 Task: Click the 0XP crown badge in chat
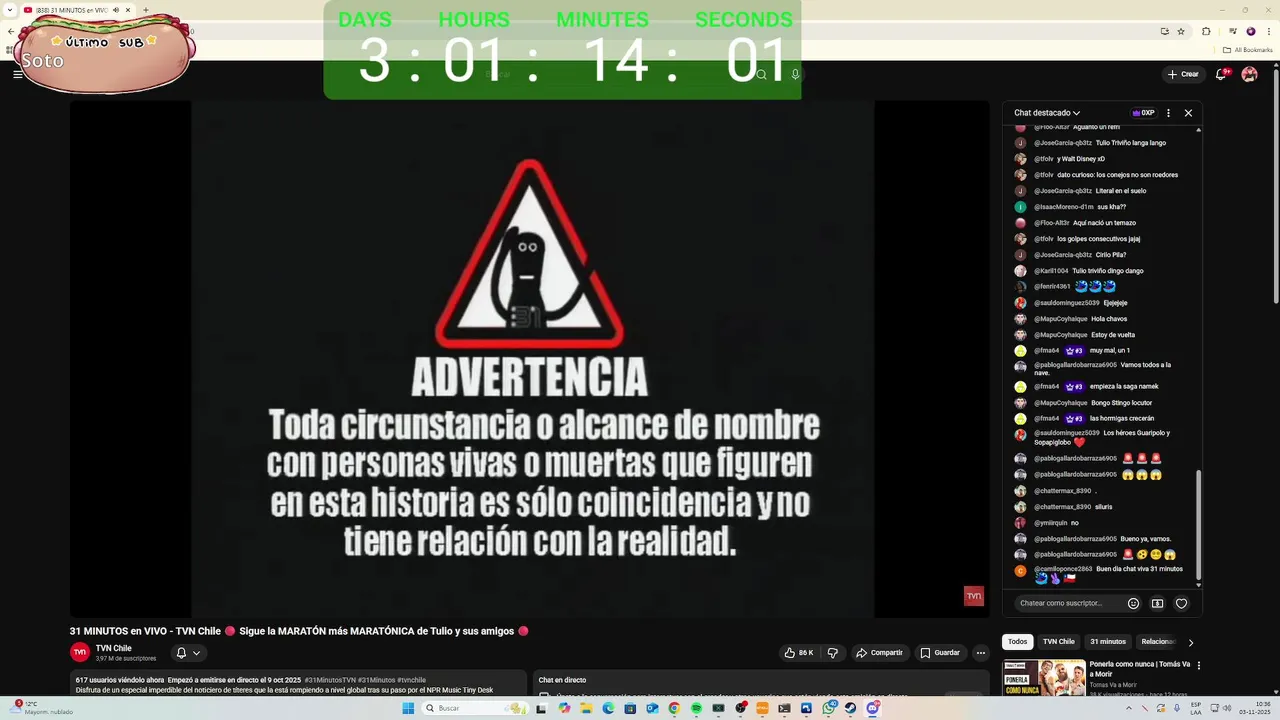pos(1143,113)
